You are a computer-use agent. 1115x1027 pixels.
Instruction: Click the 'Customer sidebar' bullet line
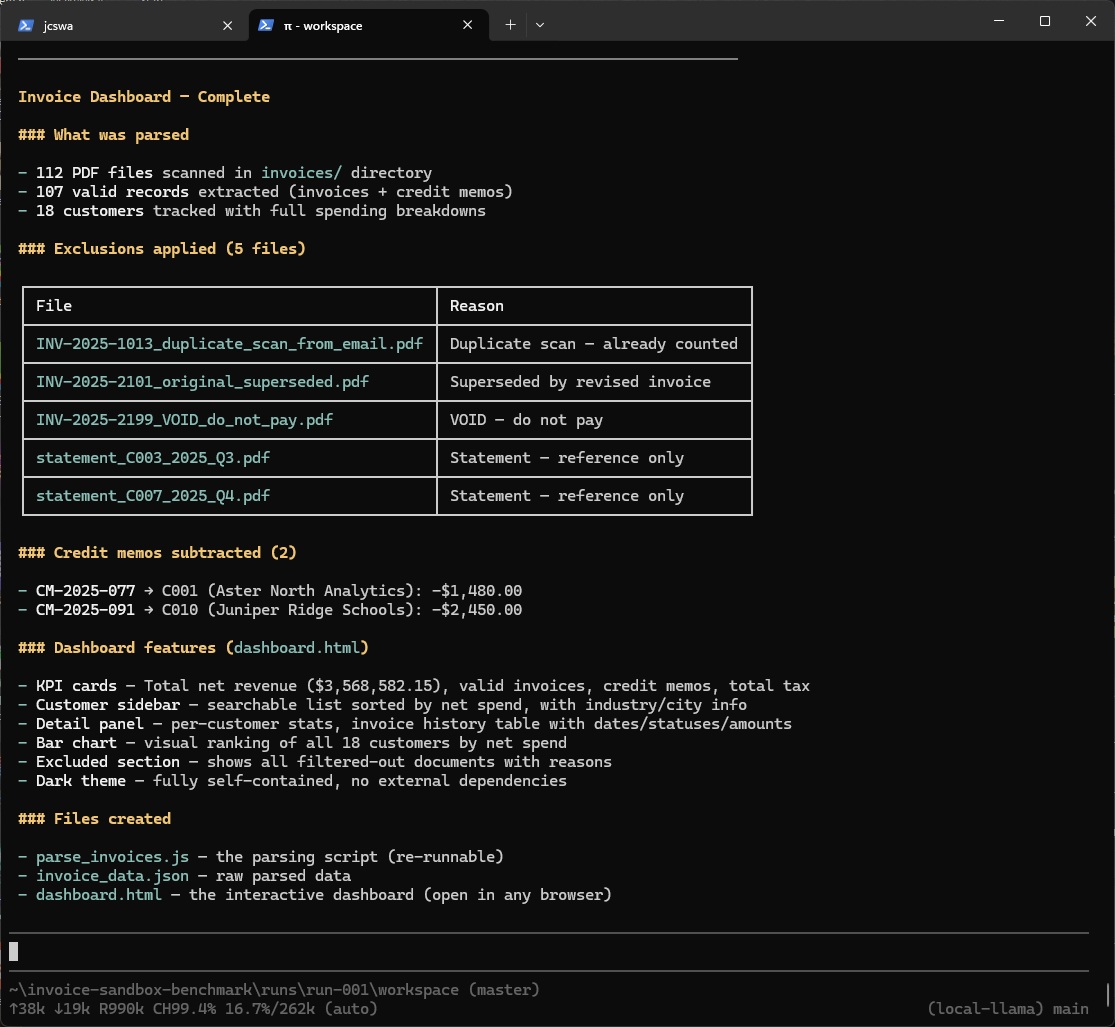click(383, 705)
